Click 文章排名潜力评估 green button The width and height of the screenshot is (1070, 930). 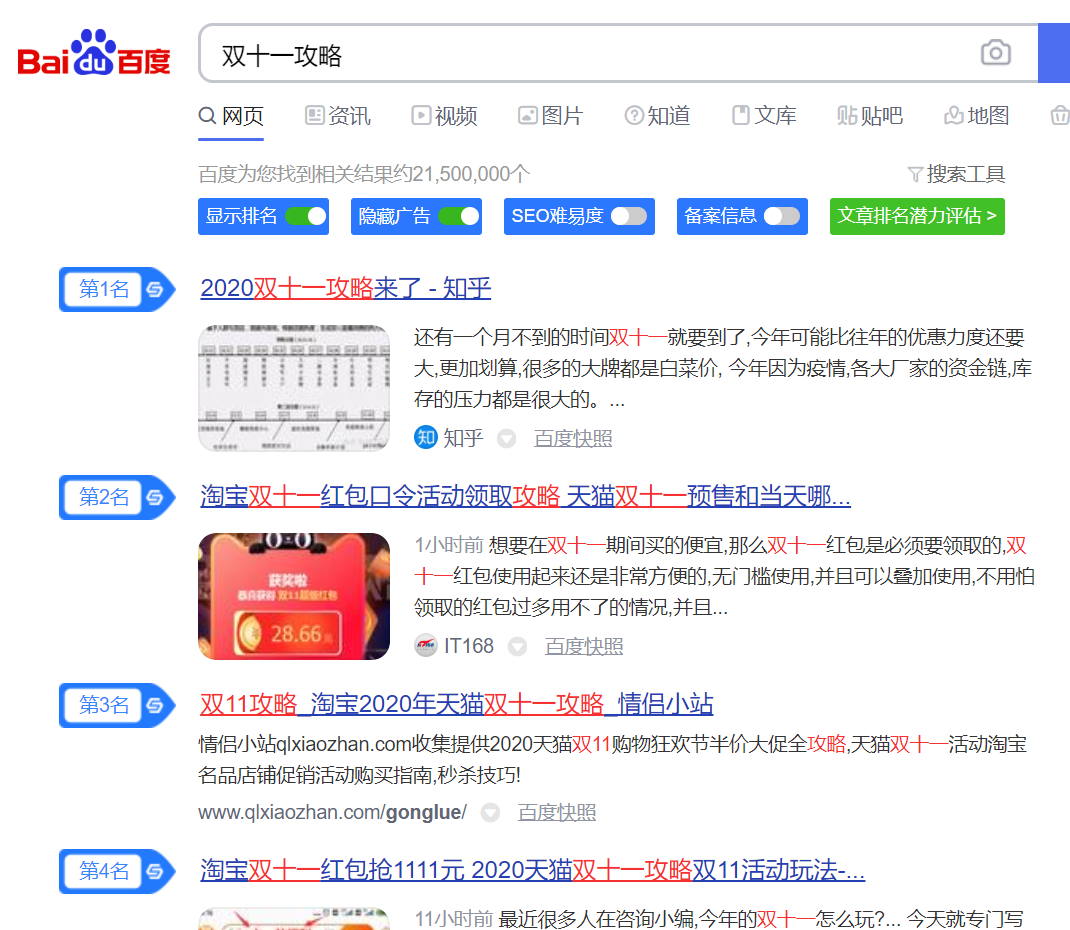917,216
